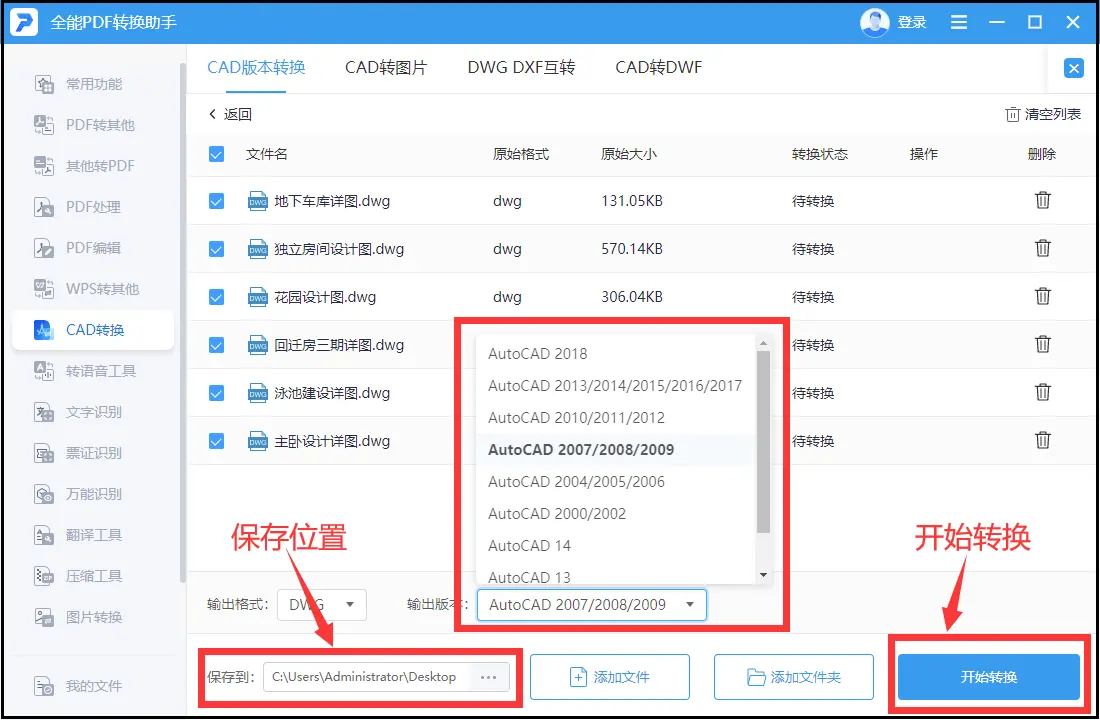Open the 压缩工具 compression tool
Image resolution: width=1100 pixels, height=720 pixels.
94,575
